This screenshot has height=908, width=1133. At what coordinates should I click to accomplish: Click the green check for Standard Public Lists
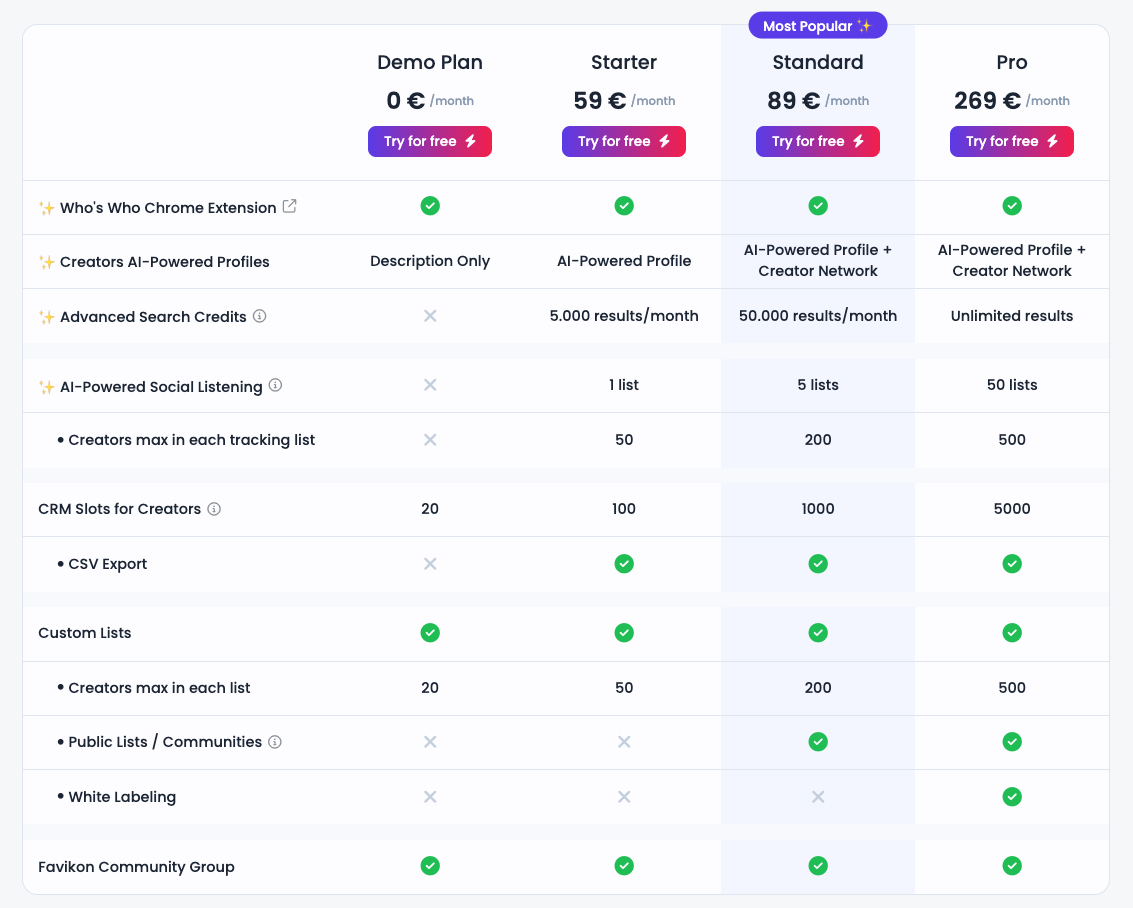[817, 742]
